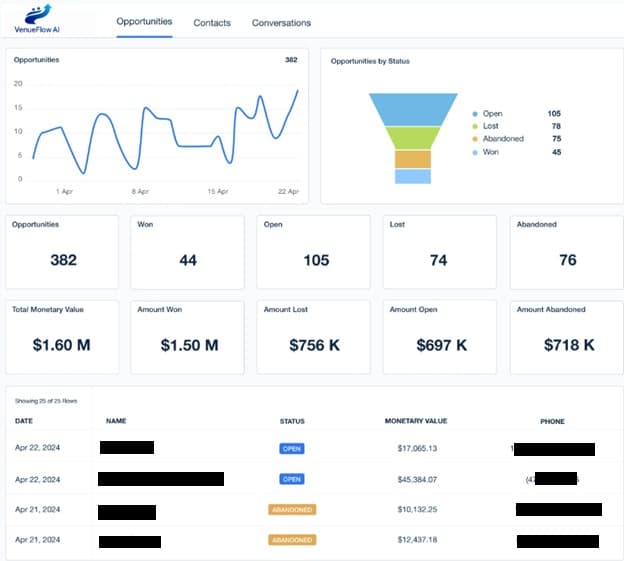
Task: Click the orange Abandoned legend dot
Action: 474,139
